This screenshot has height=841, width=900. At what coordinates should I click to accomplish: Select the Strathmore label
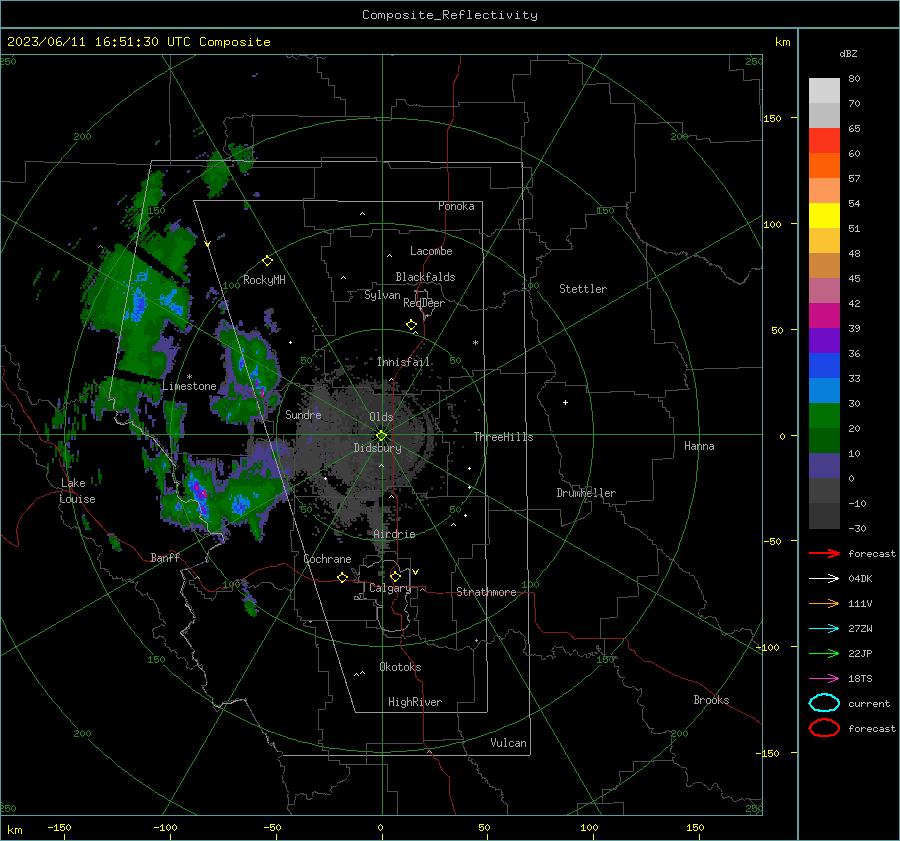coord(486,592)
